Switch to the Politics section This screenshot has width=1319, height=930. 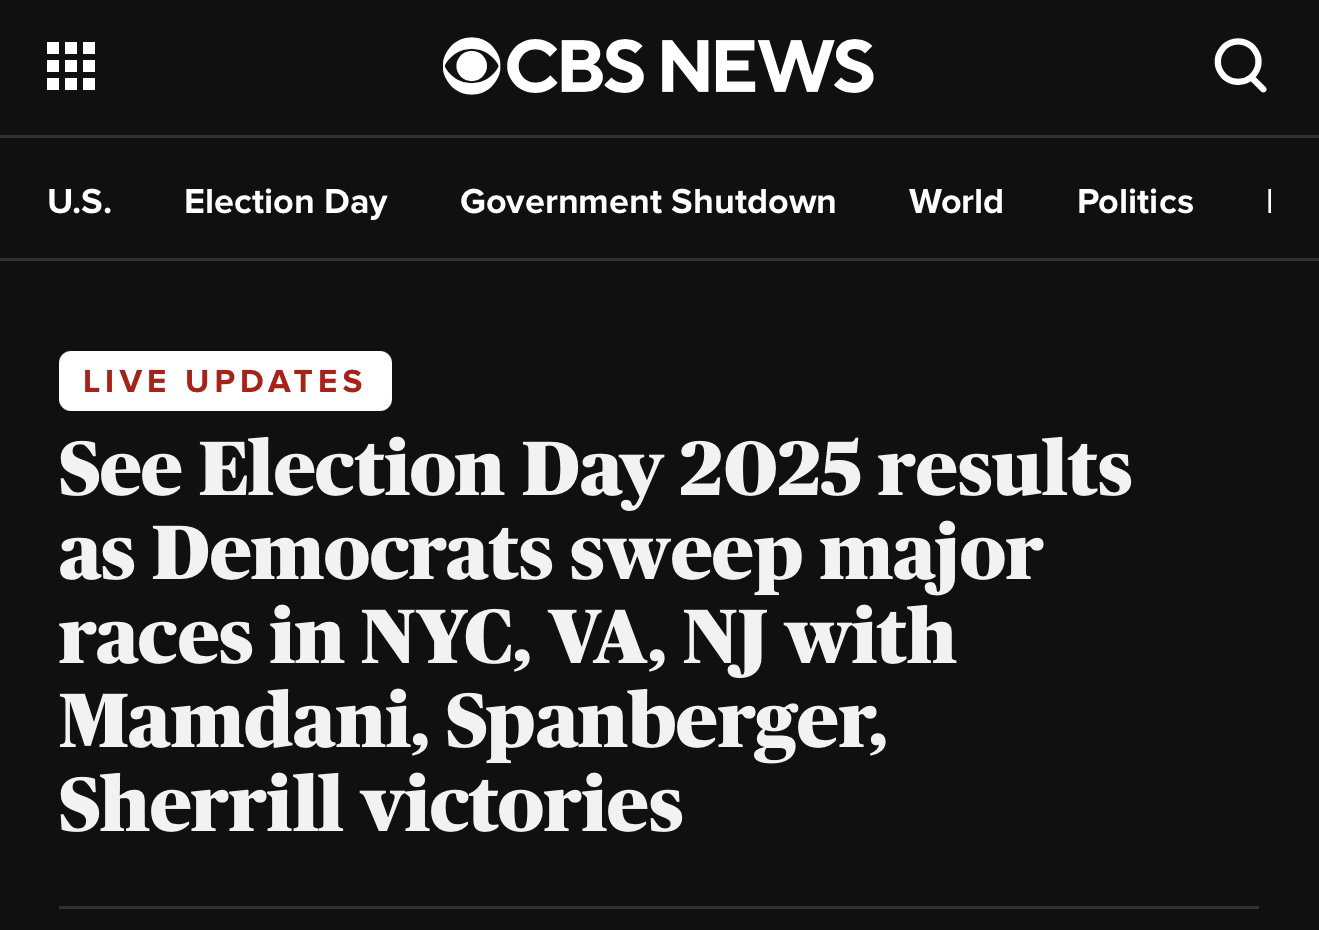1134,201
